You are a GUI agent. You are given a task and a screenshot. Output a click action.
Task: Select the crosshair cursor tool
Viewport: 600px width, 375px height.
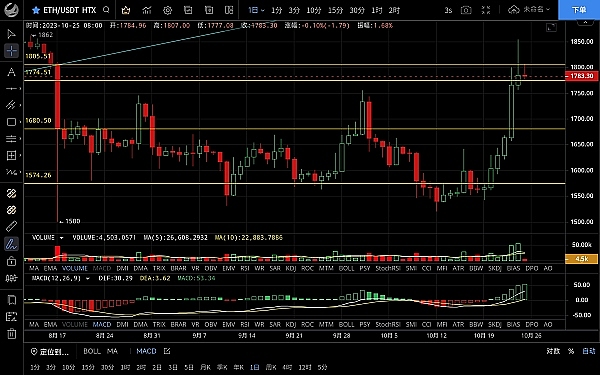point(11,51)
